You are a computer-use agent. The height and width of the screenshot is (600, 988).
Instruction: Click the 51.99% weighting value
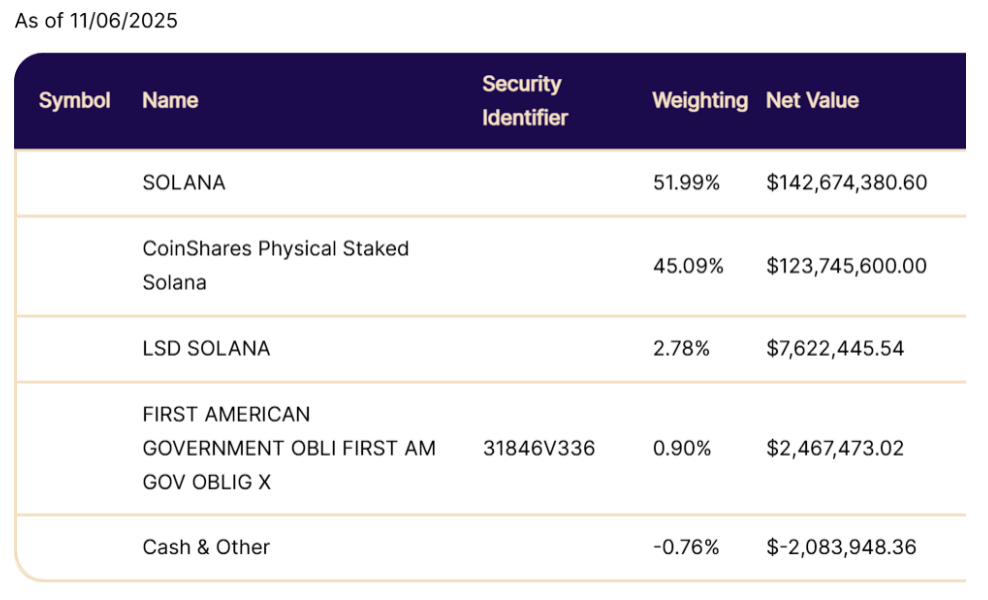click(686, 182)
